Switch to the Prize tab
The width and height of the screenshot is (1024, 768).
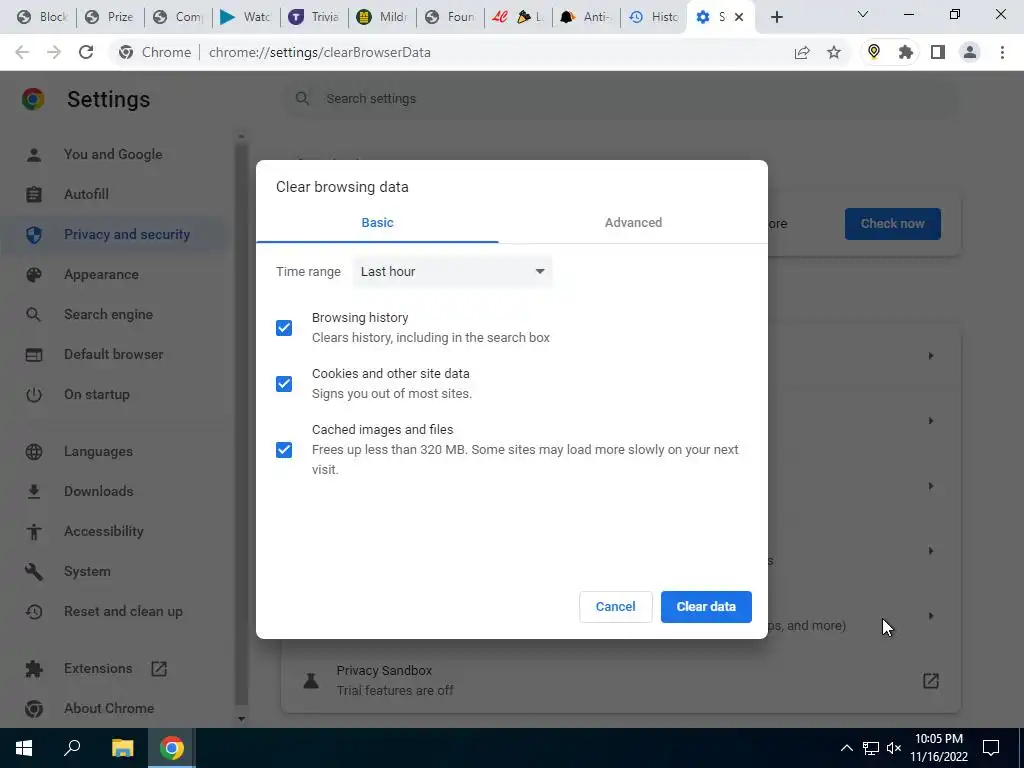click(x=110, y=17)
